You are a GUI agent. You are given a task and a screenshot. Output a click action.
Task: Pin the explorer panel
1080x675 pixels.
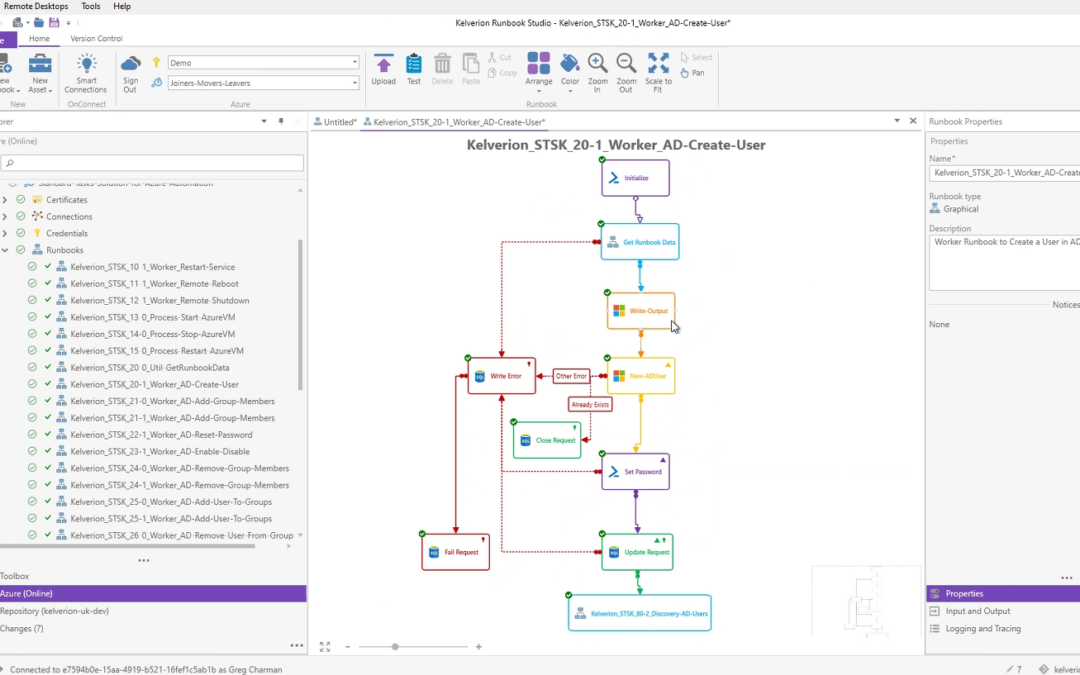coord(281,121)
